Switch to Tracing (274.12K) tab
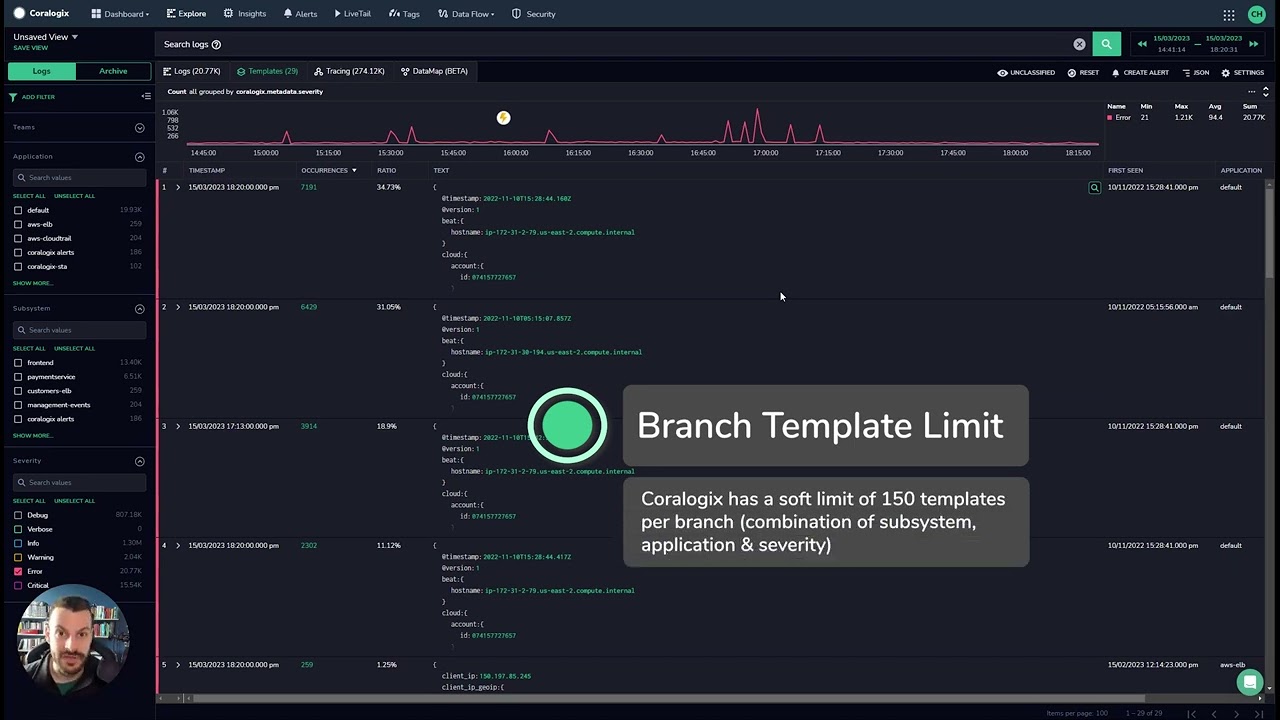 point(349,71)
